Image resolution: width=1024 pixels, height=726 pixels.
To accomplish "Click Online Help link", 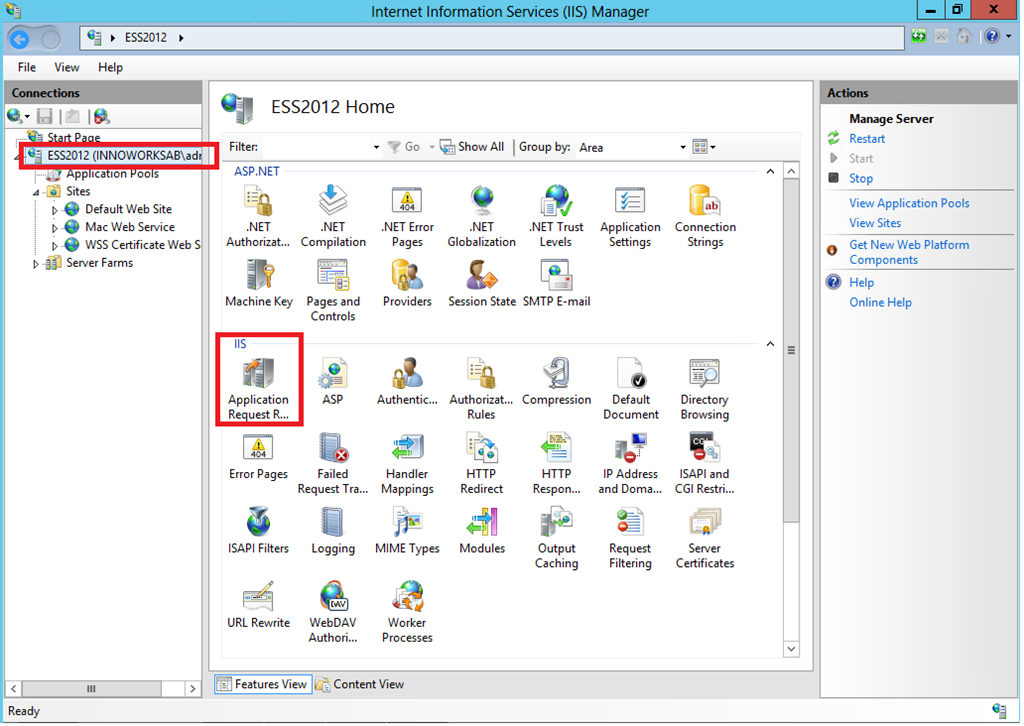I will coord(880,302).
